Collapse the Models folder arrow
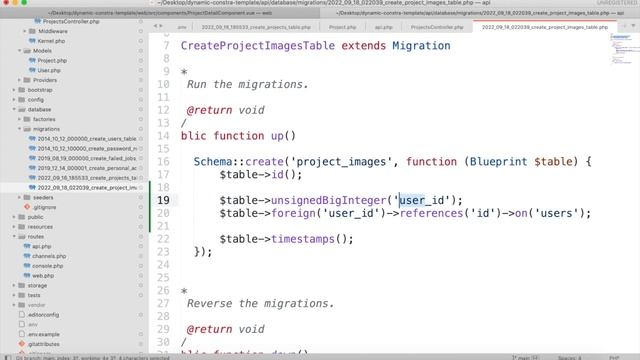This screenshot has height=360, width=640. tap(19, 51)
